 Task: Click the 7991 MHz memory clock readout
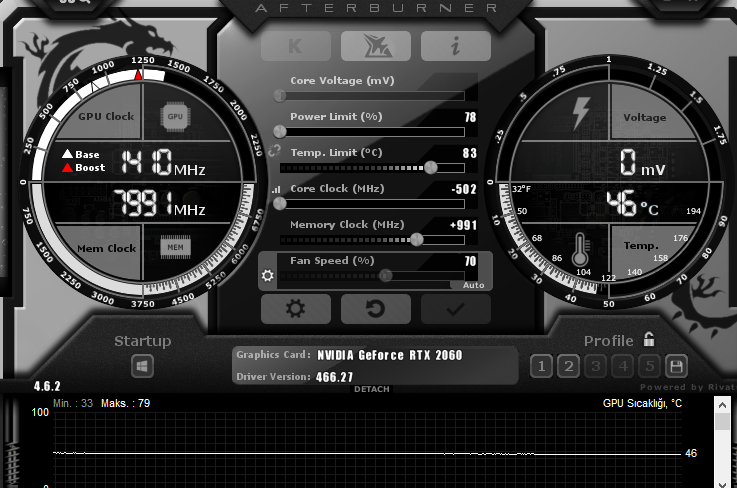coord(158,204)
